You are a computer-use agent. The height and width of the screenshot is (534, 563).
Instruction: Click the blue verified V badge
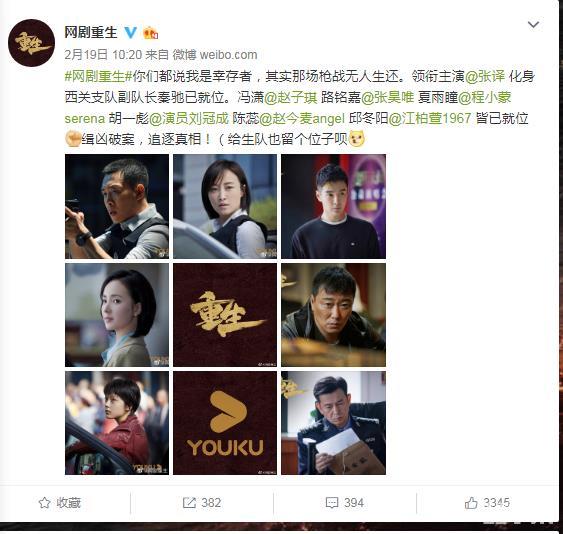[x=130, y=33]
